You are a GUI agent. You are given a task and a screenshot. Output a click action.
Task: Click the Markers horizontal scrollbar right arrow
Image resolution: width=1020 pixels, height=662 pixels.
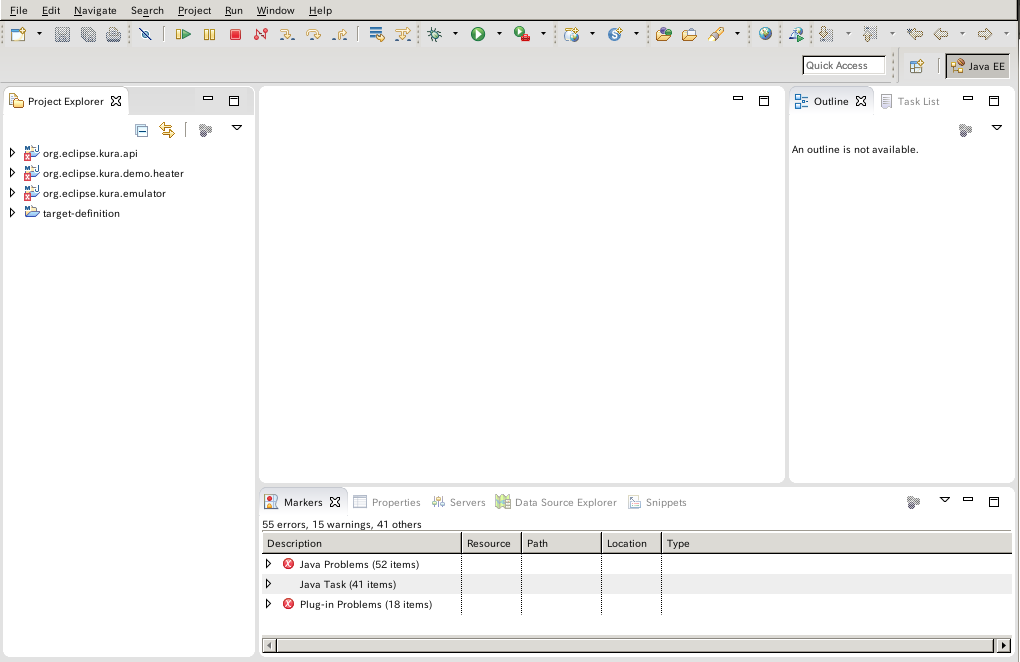(x=1004, y=646)
